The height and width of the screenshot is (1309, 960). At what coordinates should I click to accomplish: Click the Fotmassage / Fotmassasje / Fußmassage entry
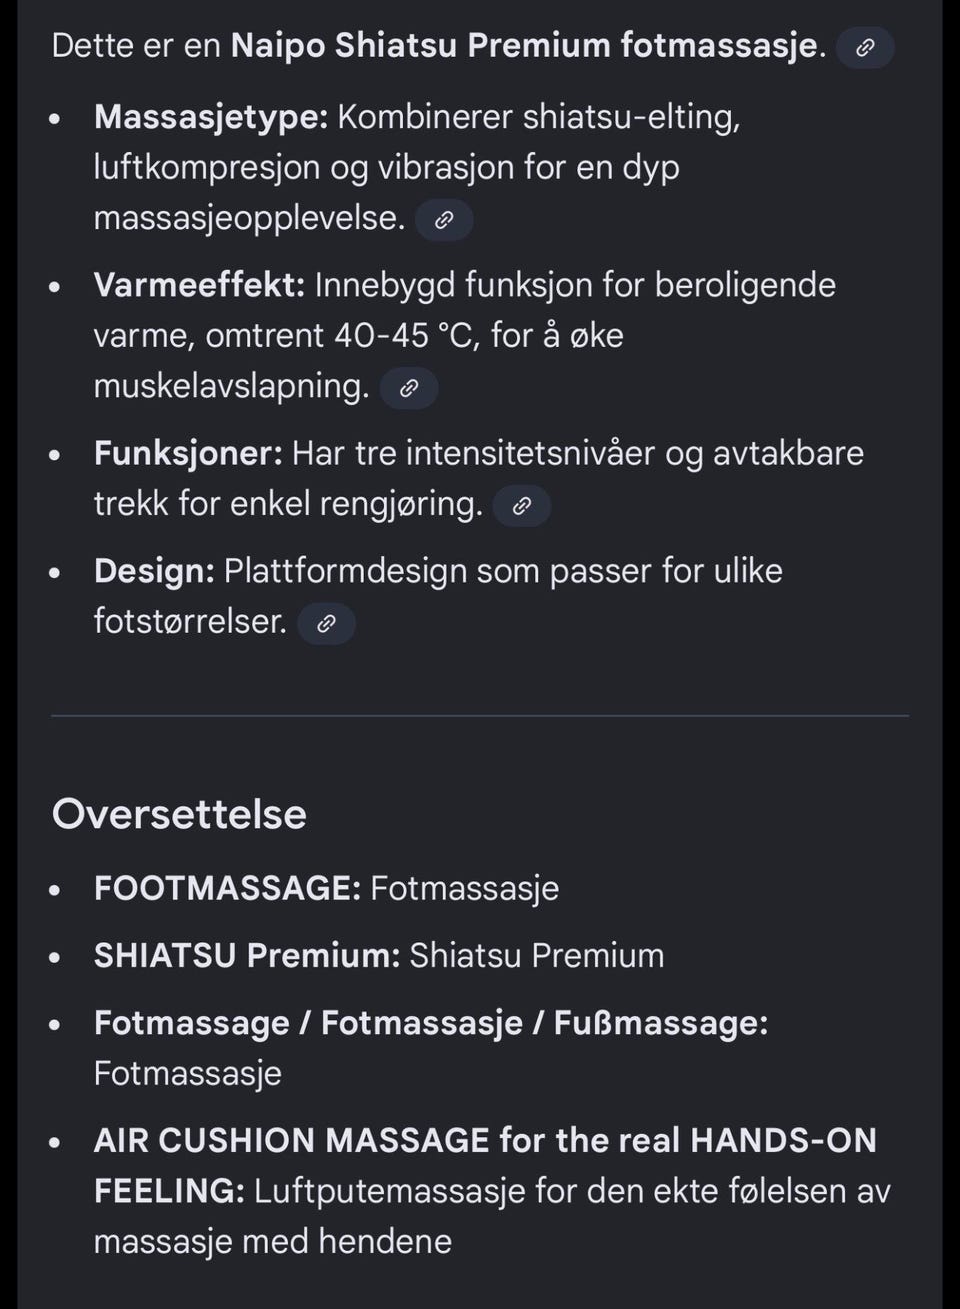point(430,1023)
